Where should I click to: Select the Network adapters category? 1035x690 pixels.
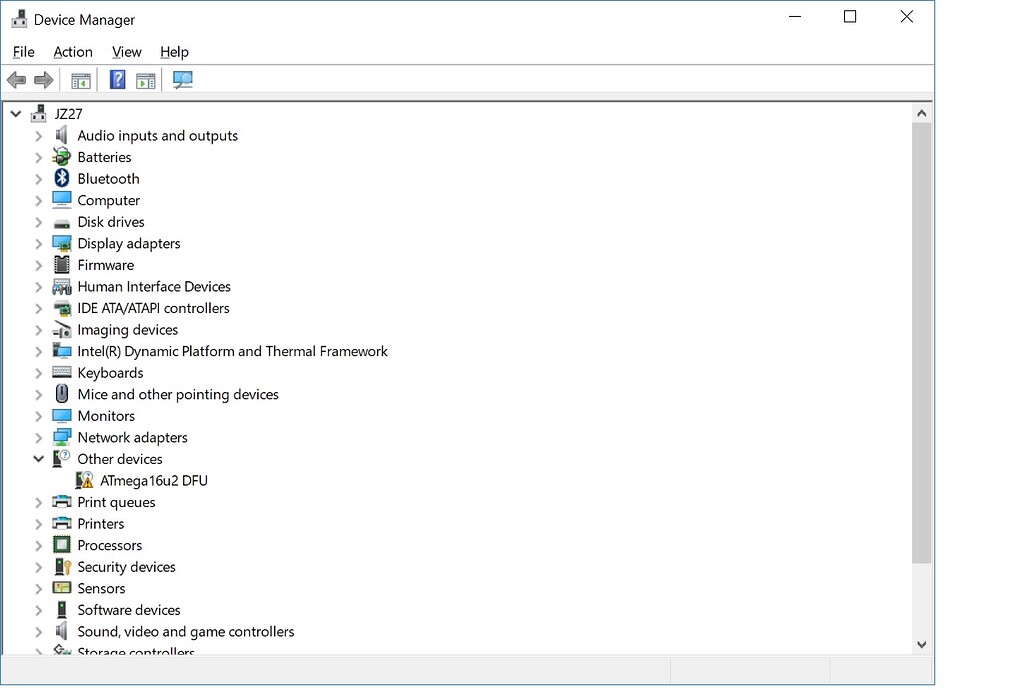coord(131,437)
